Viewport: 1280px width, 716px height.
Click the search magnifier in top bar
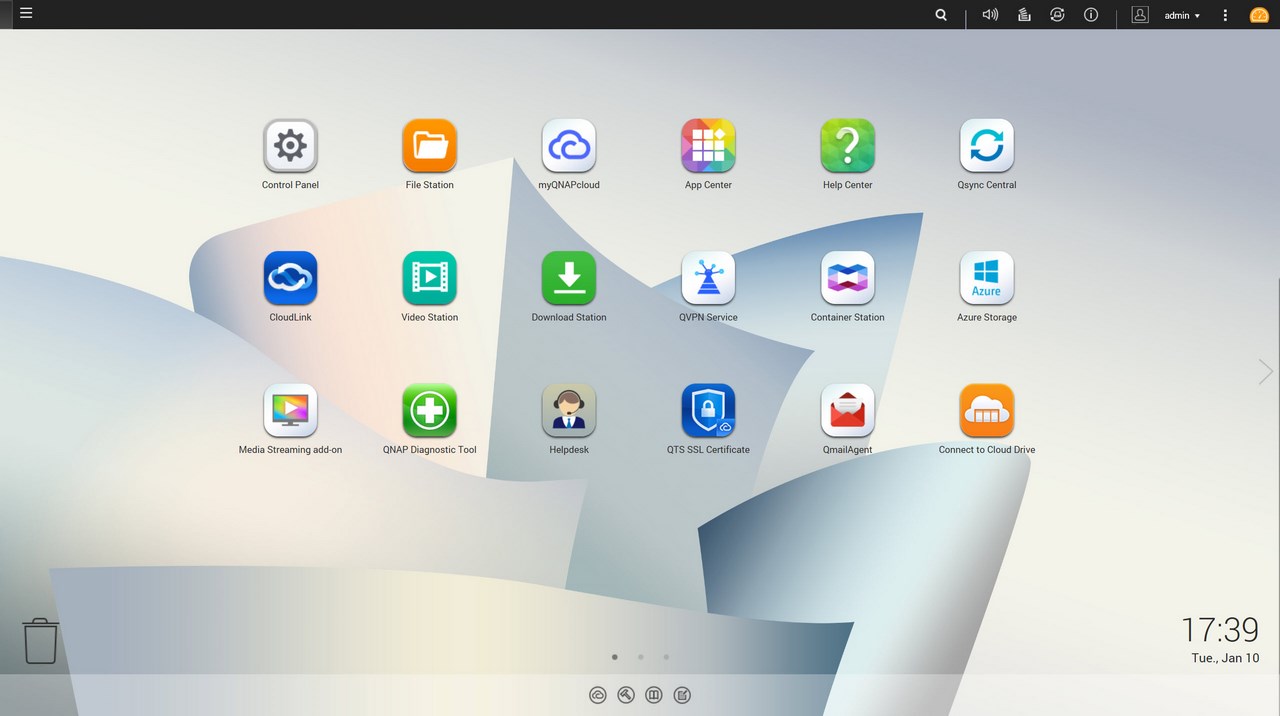click(x=941, y=15)
